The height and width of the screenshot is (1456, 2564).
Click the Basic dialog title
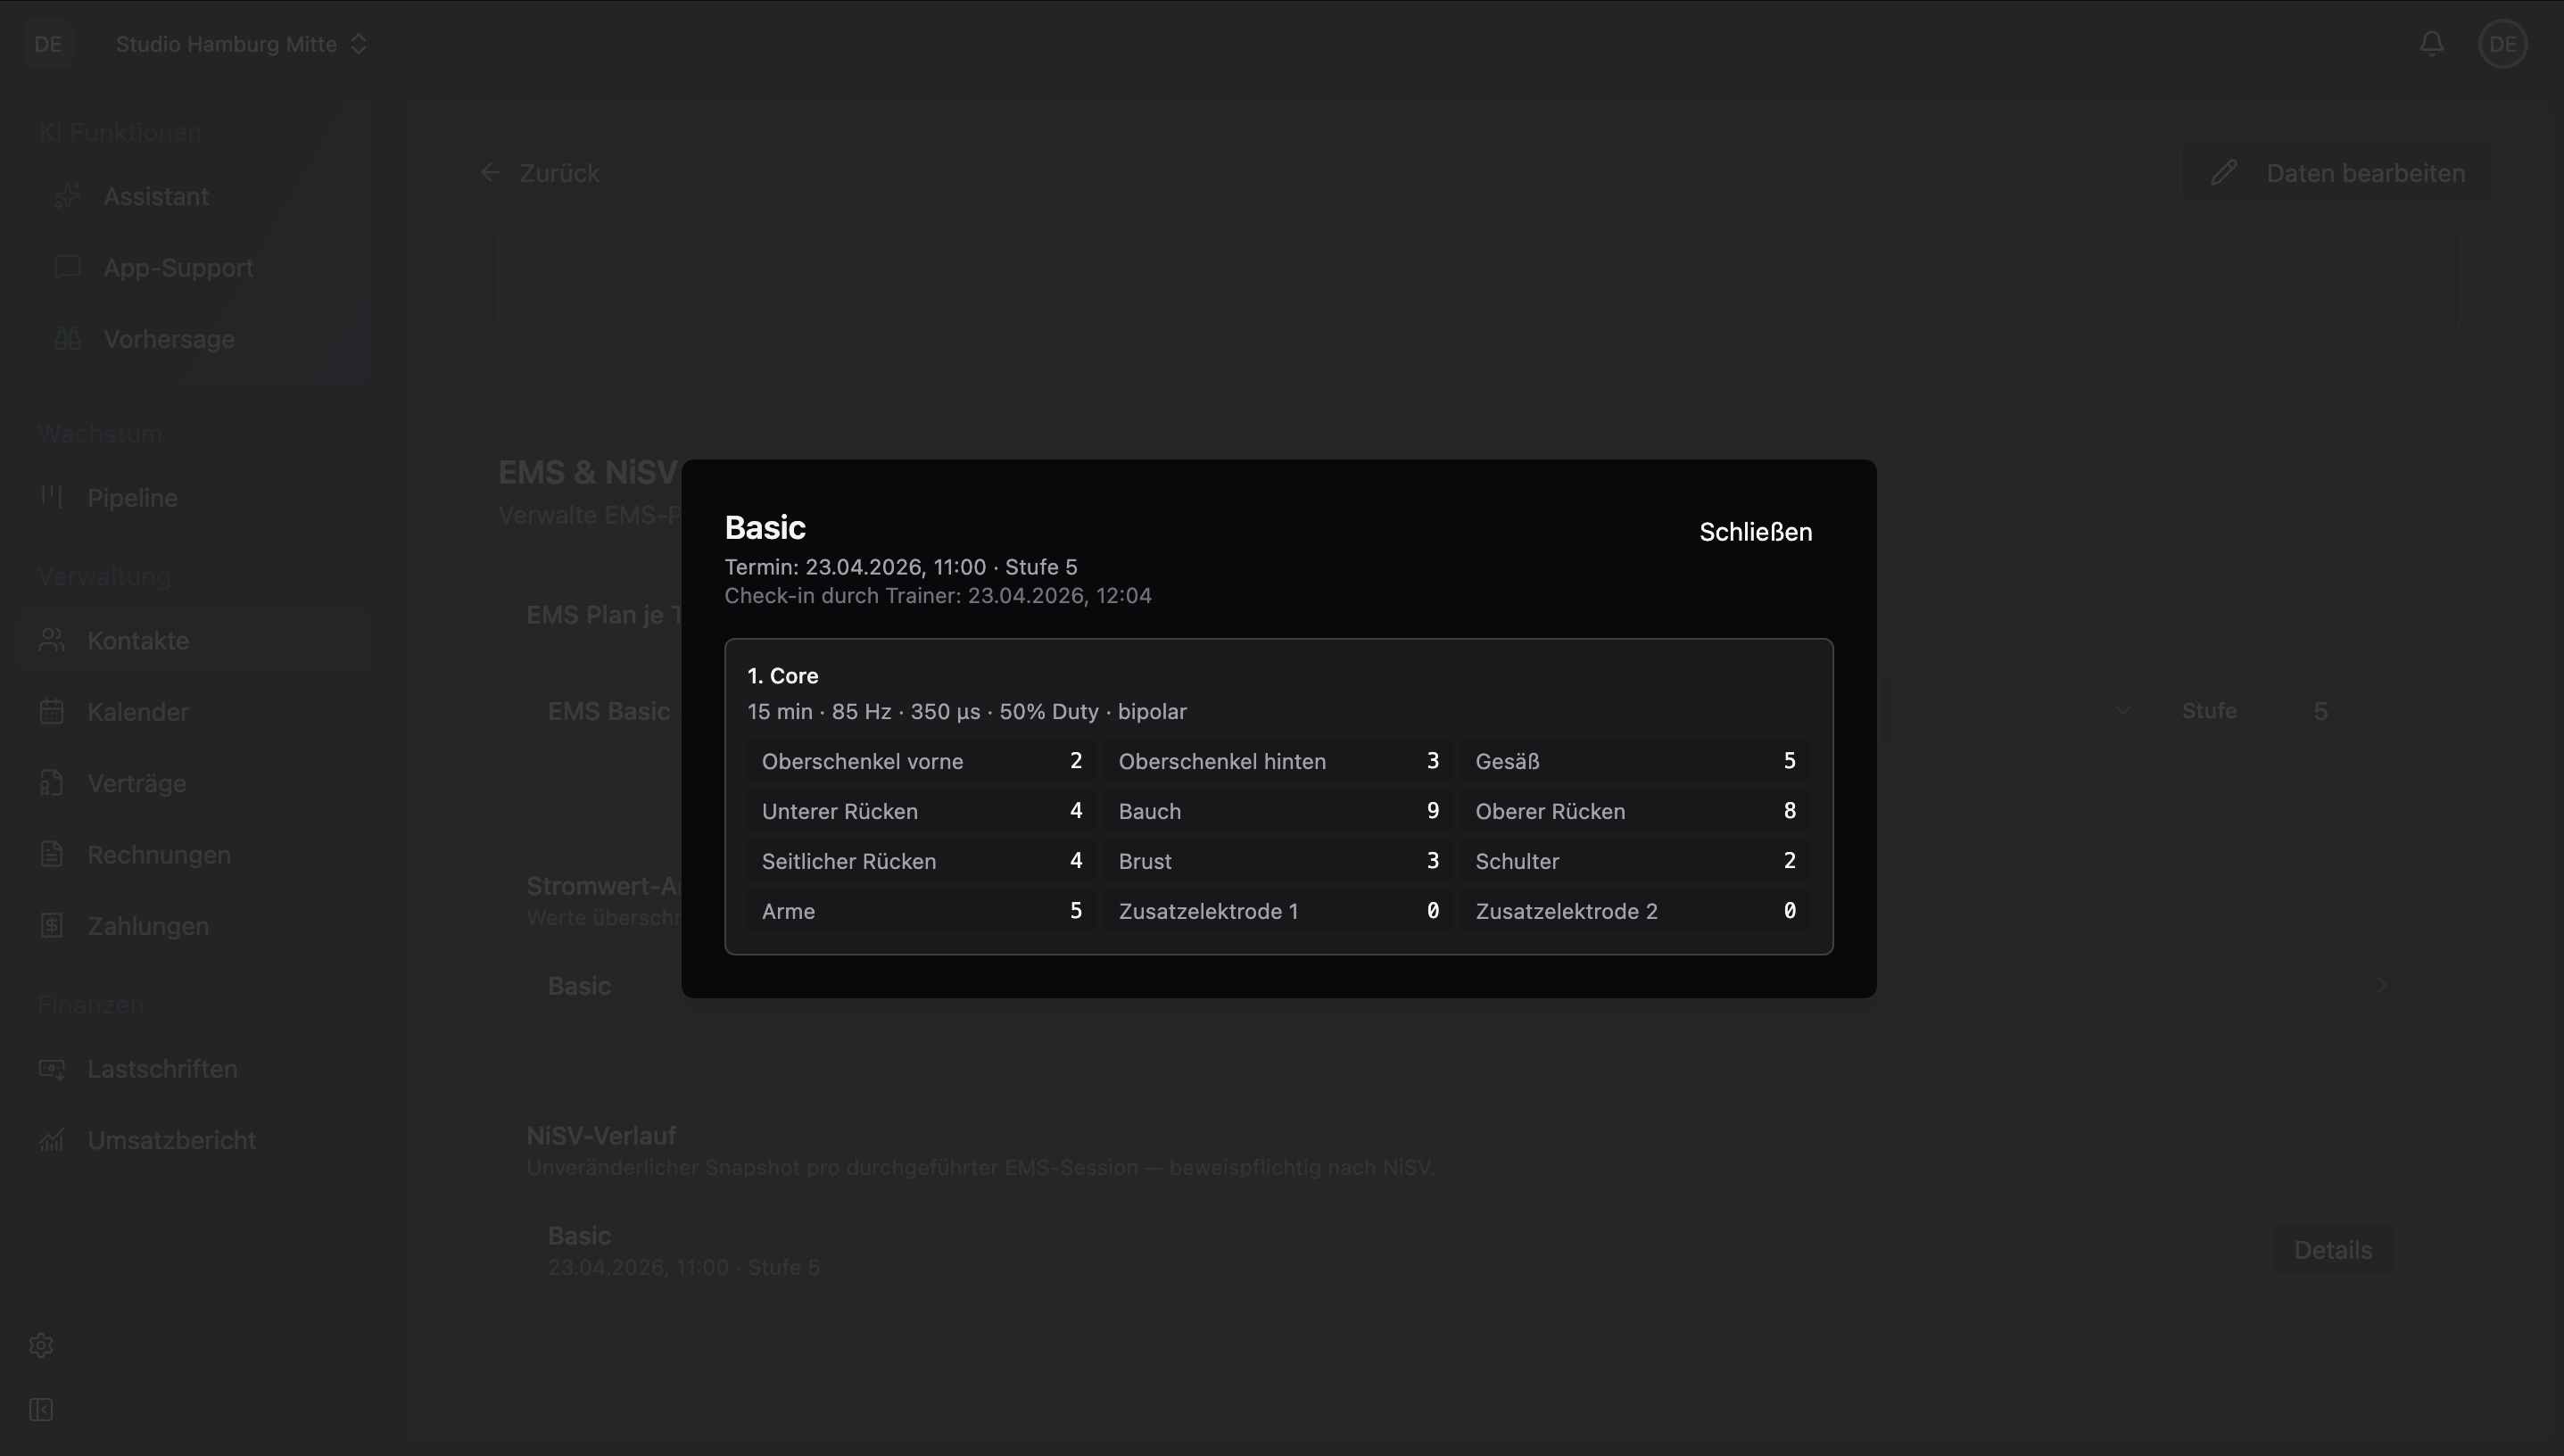tap(765, 527)
